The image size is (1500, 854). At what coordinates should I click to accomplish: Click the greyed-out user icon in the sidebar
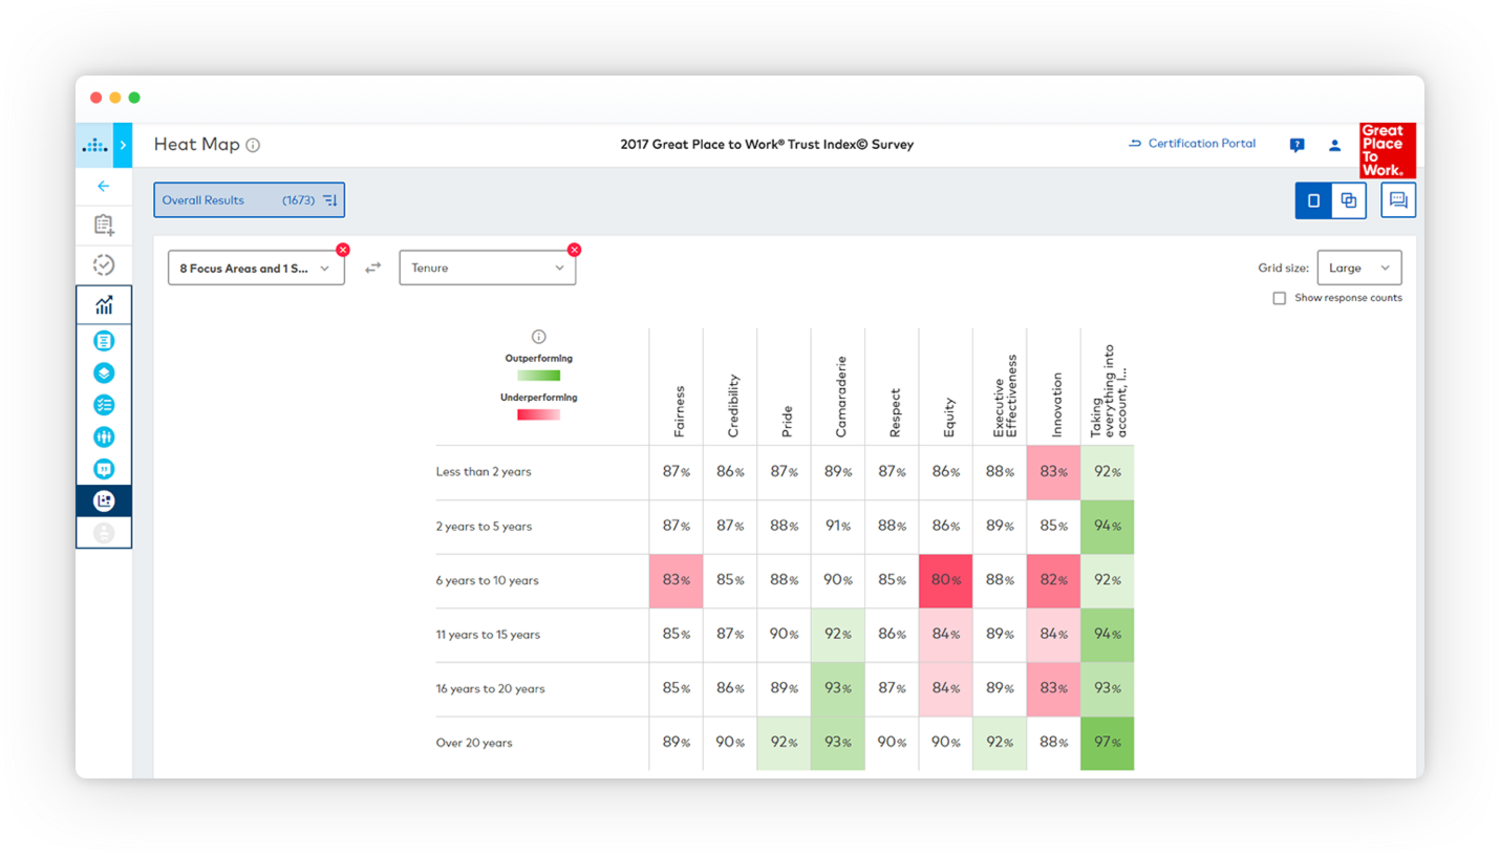(x=104, y=533)
